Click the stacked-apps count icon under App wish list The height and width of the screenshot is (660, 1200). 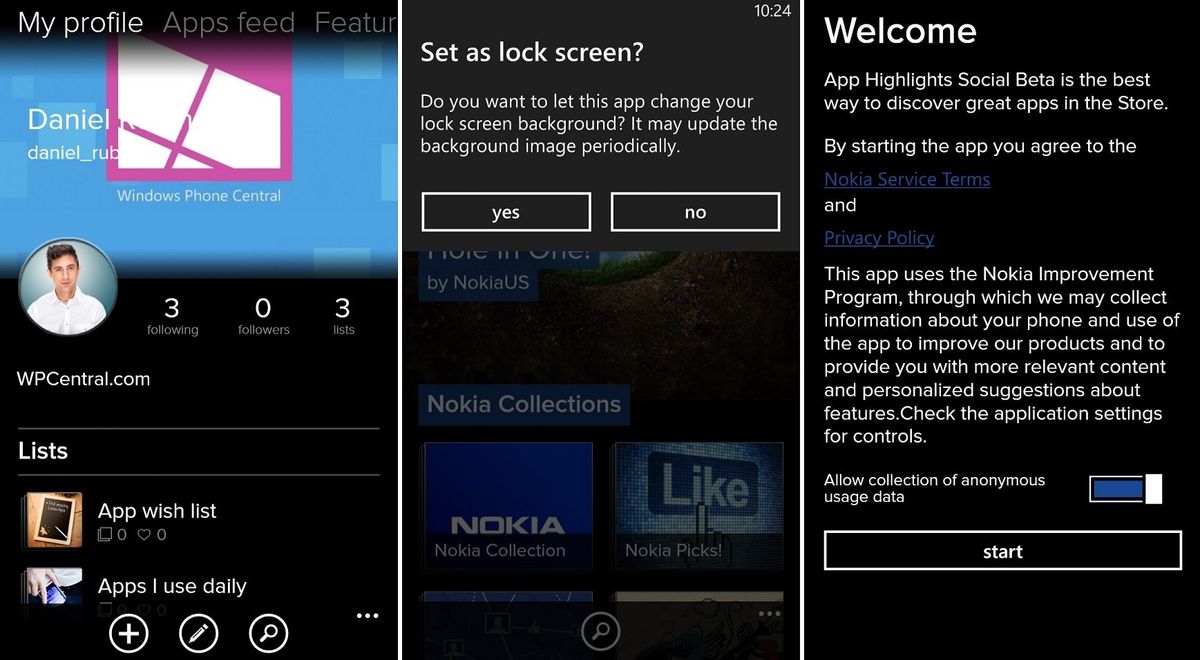point(104,535)
